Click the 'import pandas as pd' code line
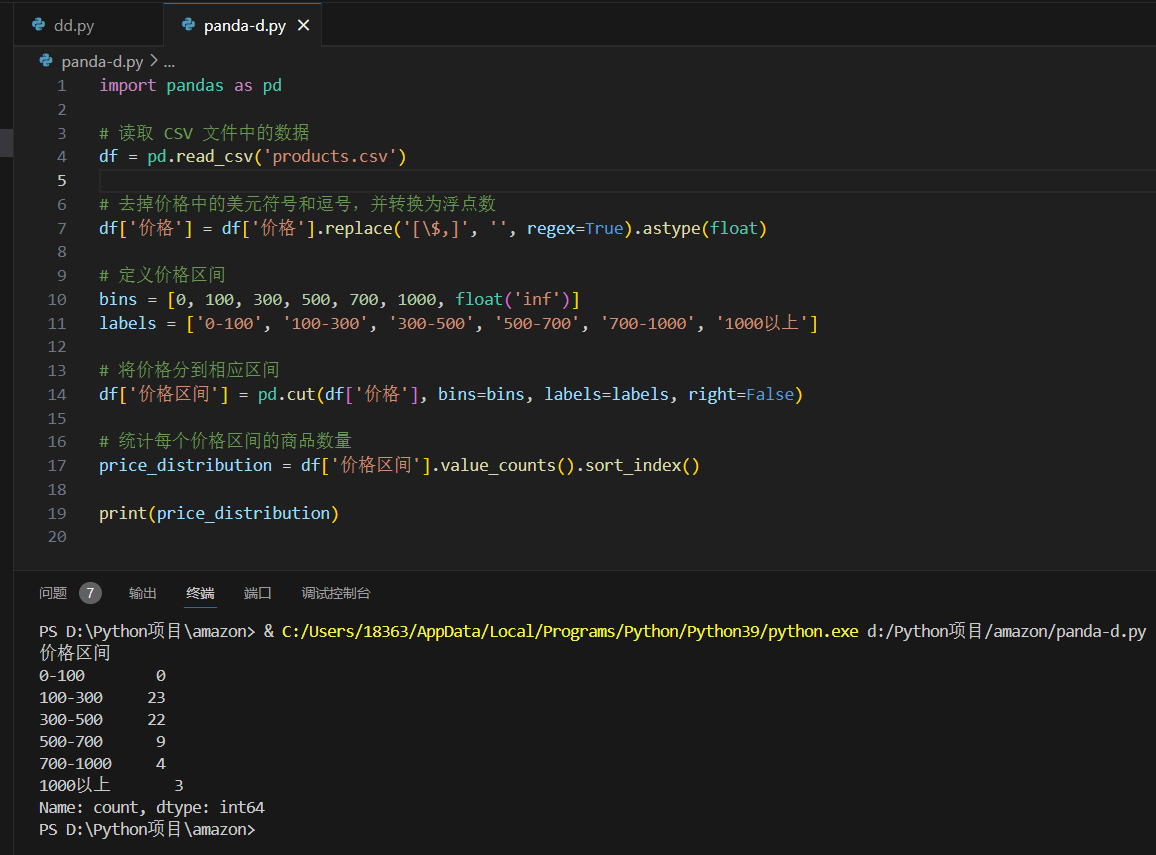 coord(190,86)
